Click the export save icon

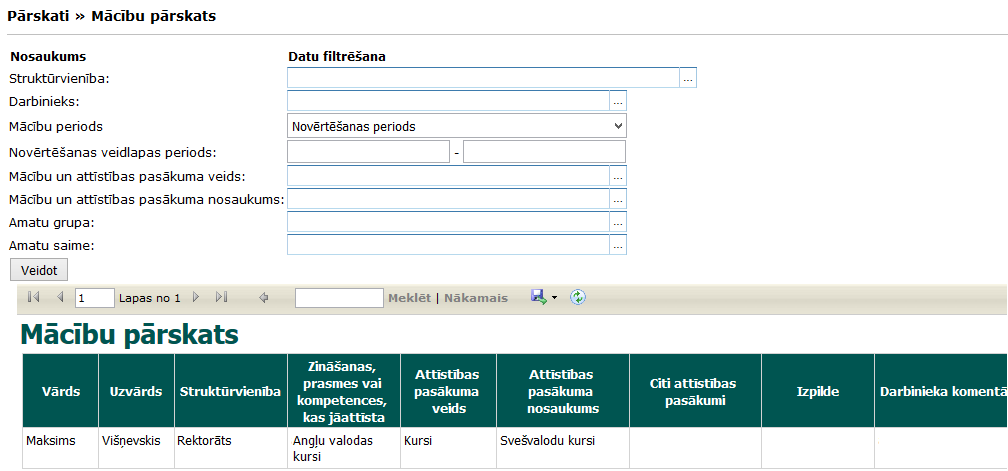point(538,297)
